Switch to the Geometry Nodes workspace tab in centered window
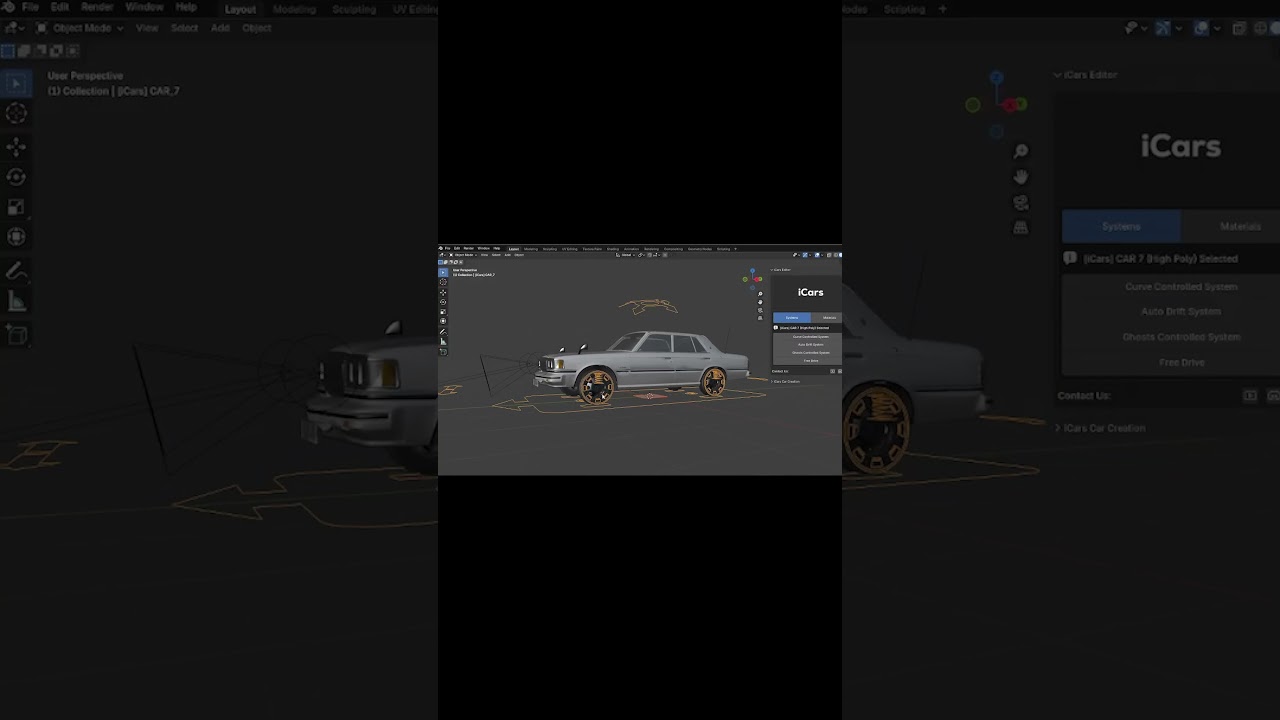The image size is (1280, 720). point(700,249)
